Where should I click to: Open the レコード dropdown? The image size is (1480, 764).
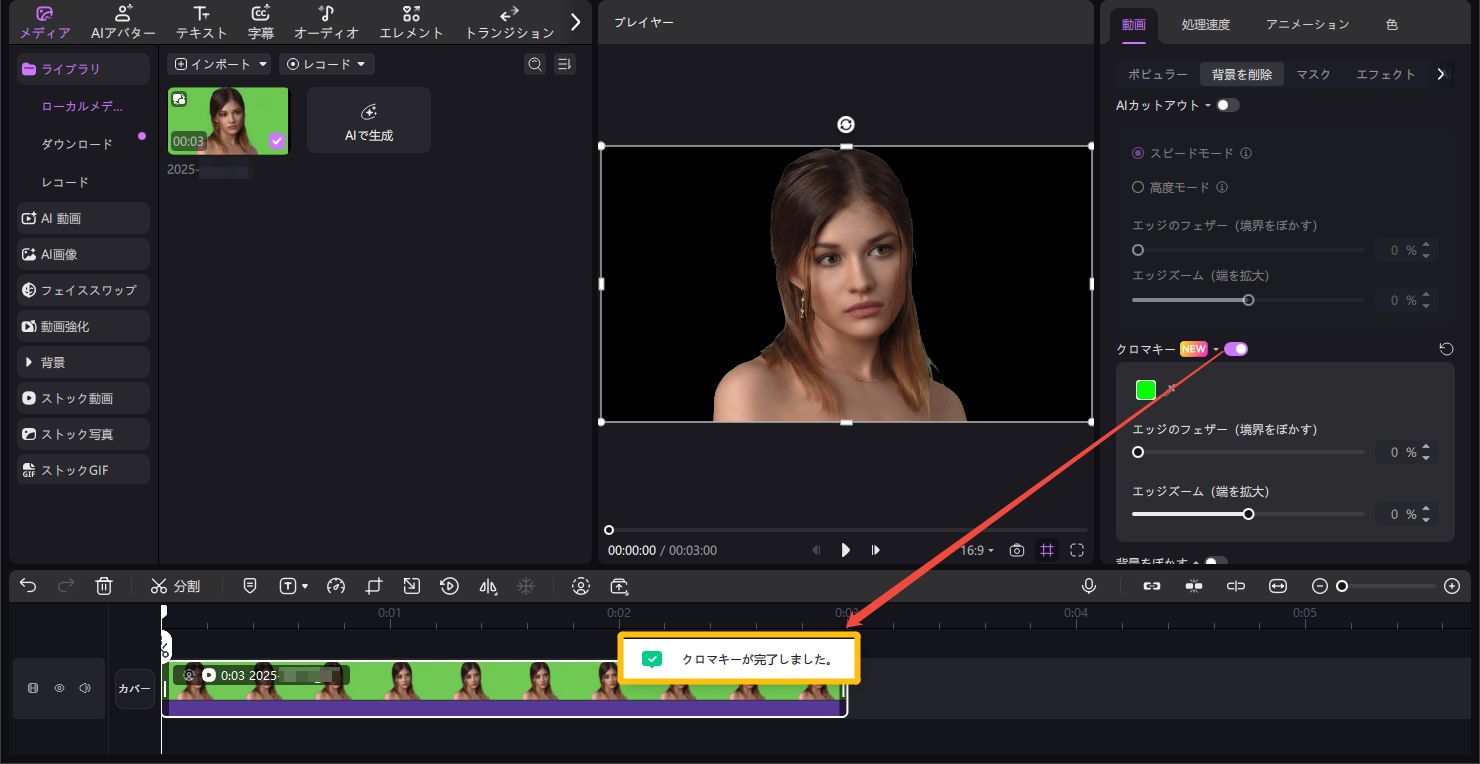pos(326,64)
